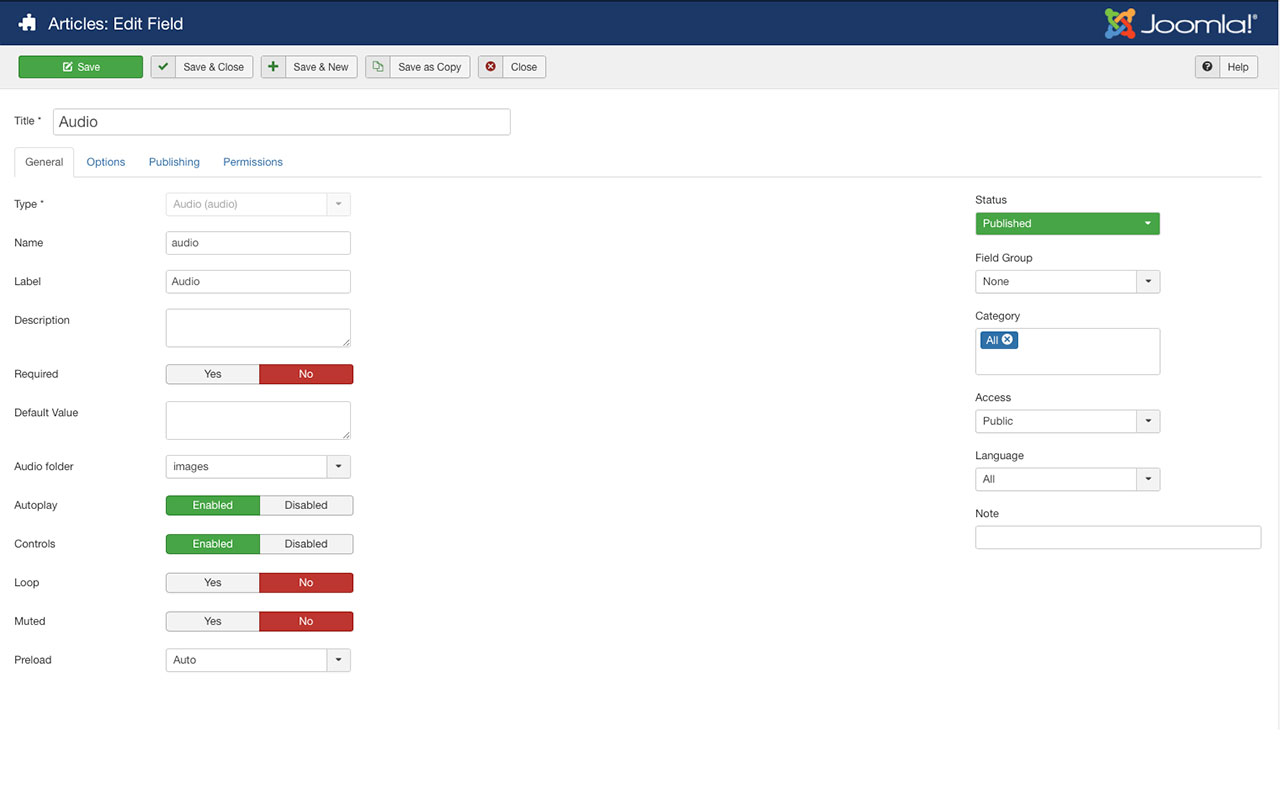Click the Close button label

point(524,67)
